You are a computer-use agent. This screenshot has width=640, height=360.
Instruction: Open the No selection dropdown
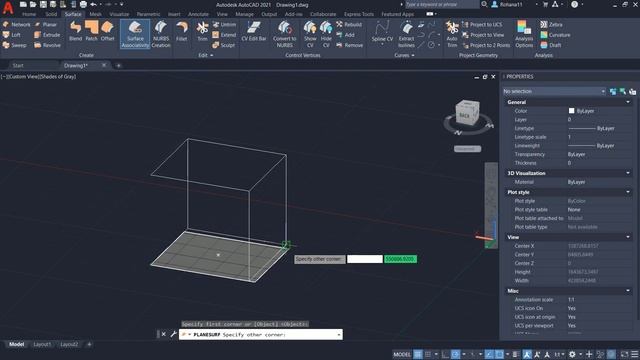[x=554, y=91]
